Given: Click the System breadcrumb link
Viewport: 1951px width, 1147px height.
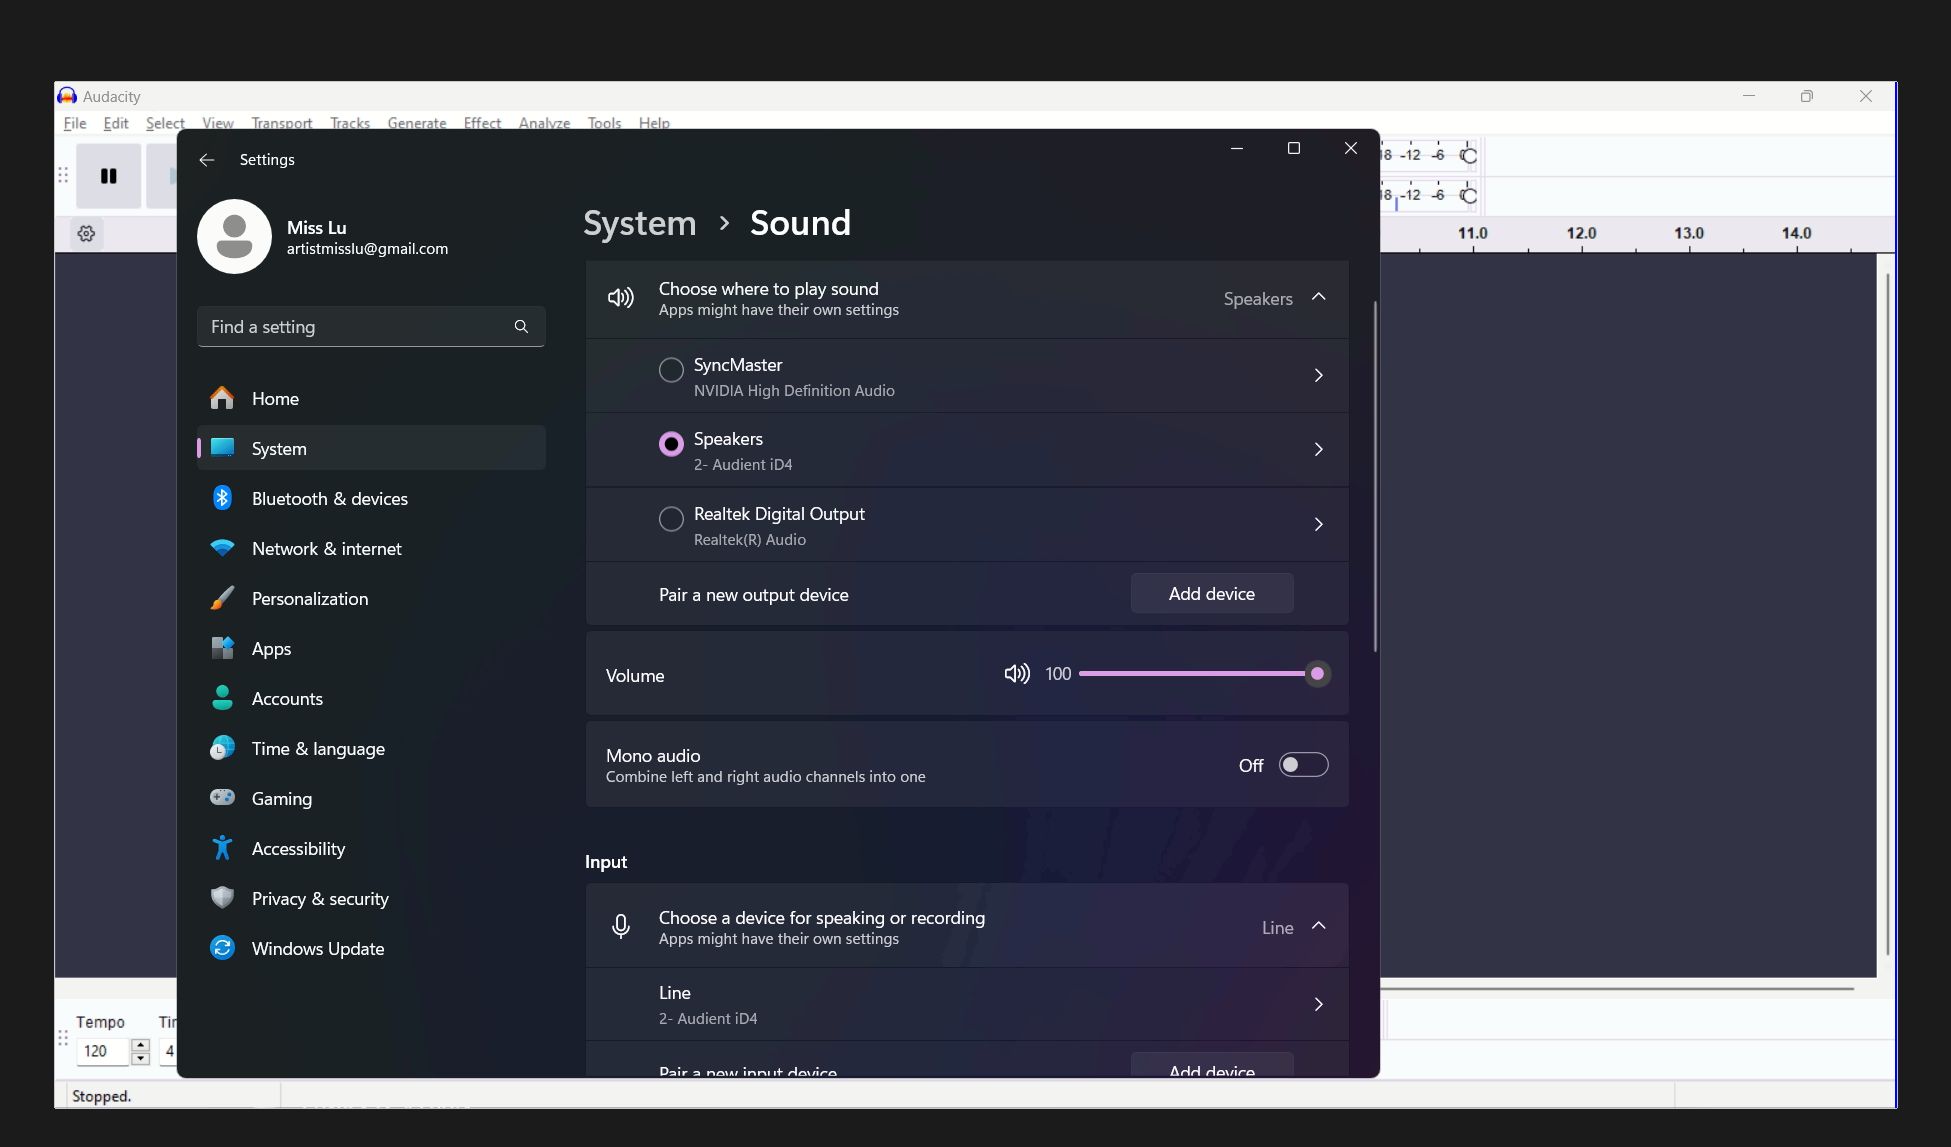Looking at the screenshot, I should tap(640, 223).
